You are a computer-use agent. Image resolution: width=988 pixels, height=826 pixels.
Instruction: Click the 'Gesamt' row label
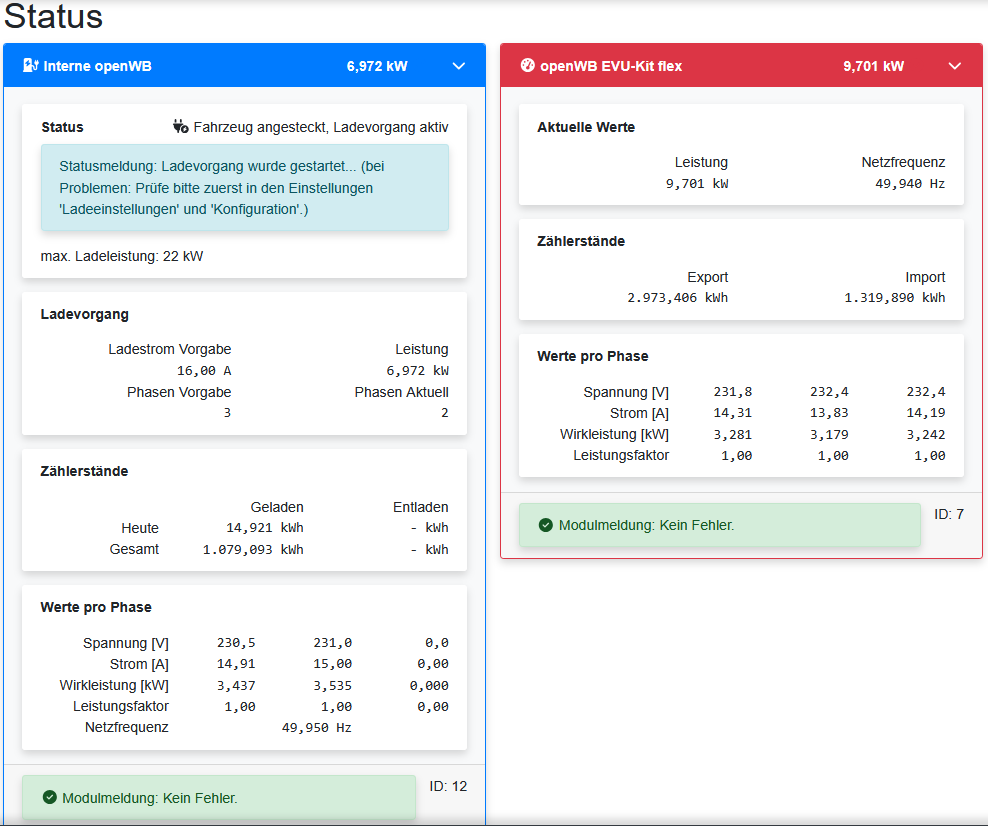(x=134, y=549)
